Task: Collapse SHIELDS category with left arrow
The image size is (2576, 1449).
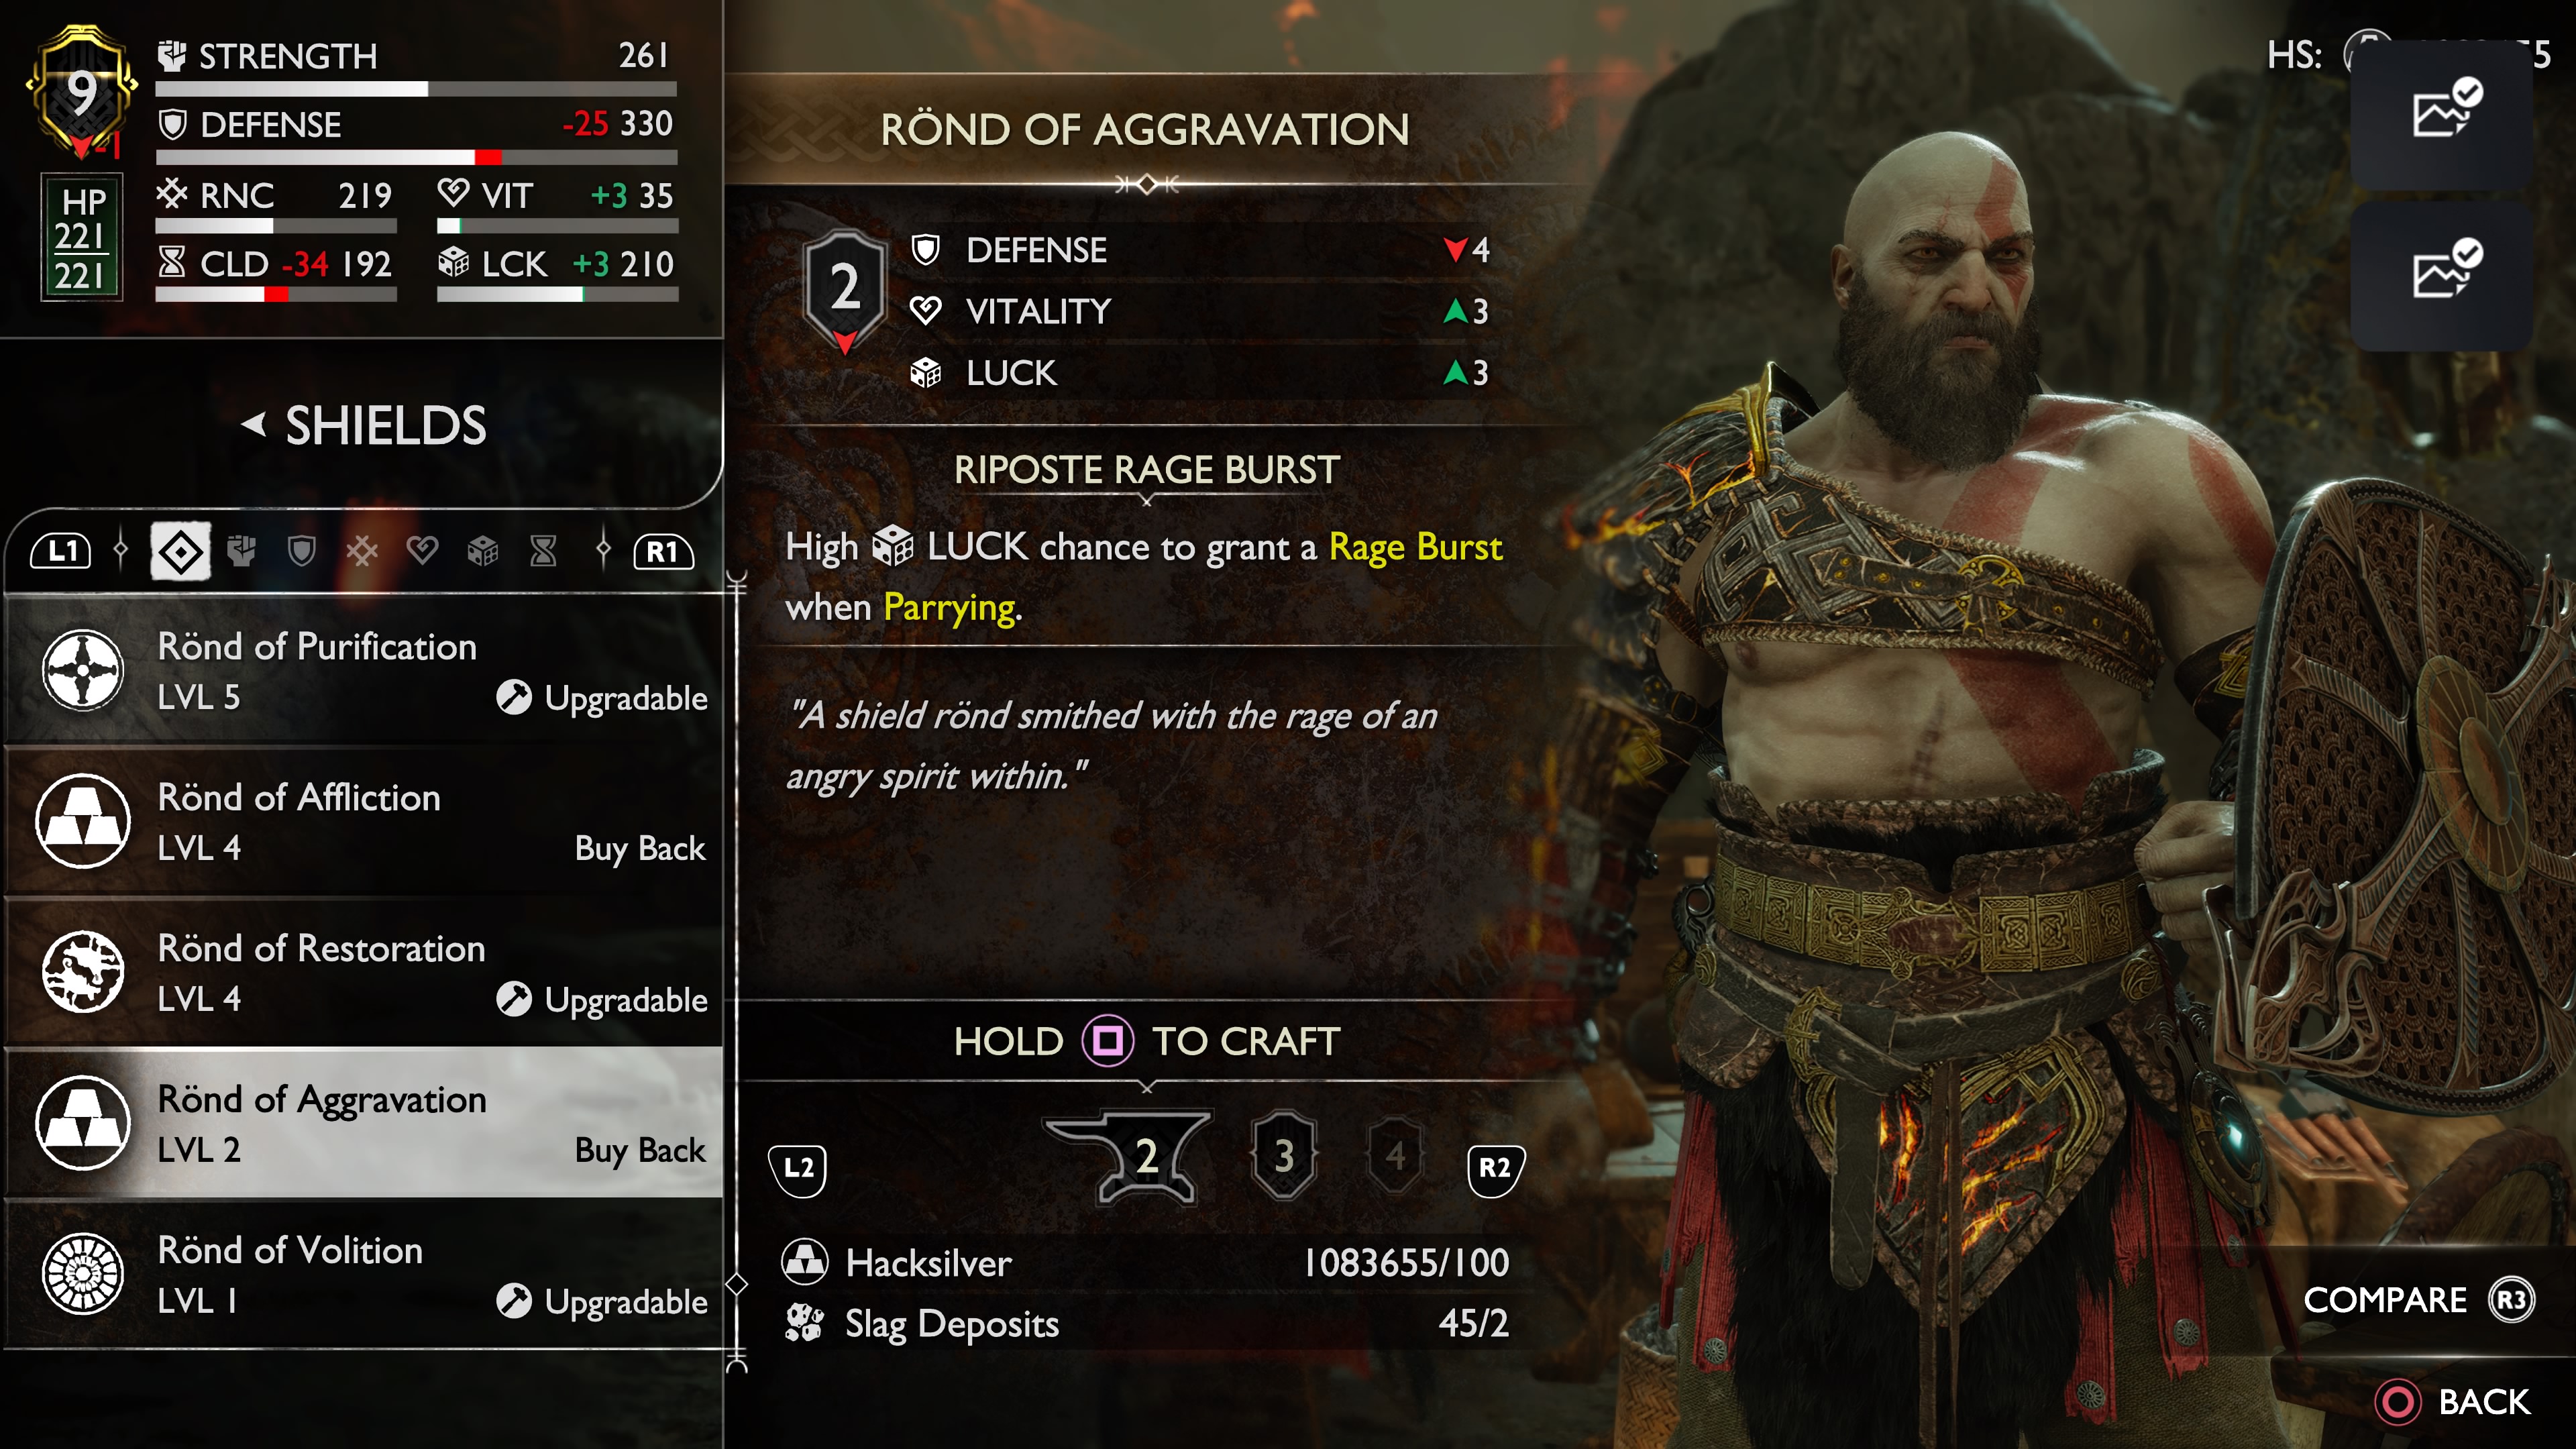Action: coord(254,425)
